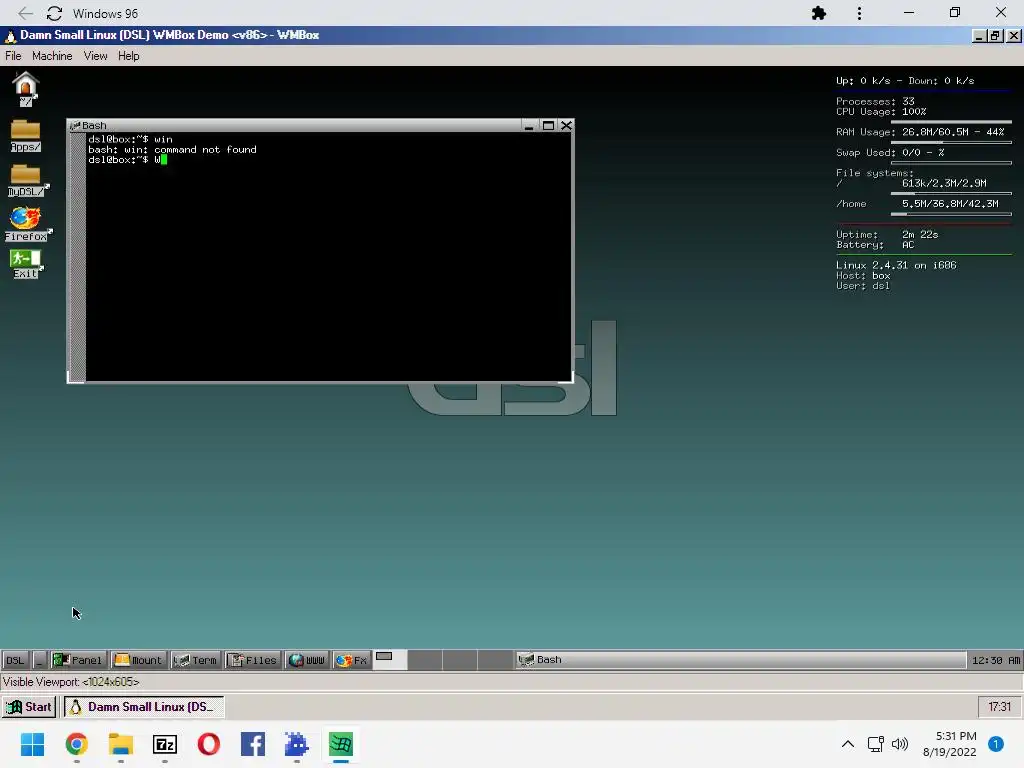
Task: Open 7-Zip from the taskbar
Action: (165, 744)
